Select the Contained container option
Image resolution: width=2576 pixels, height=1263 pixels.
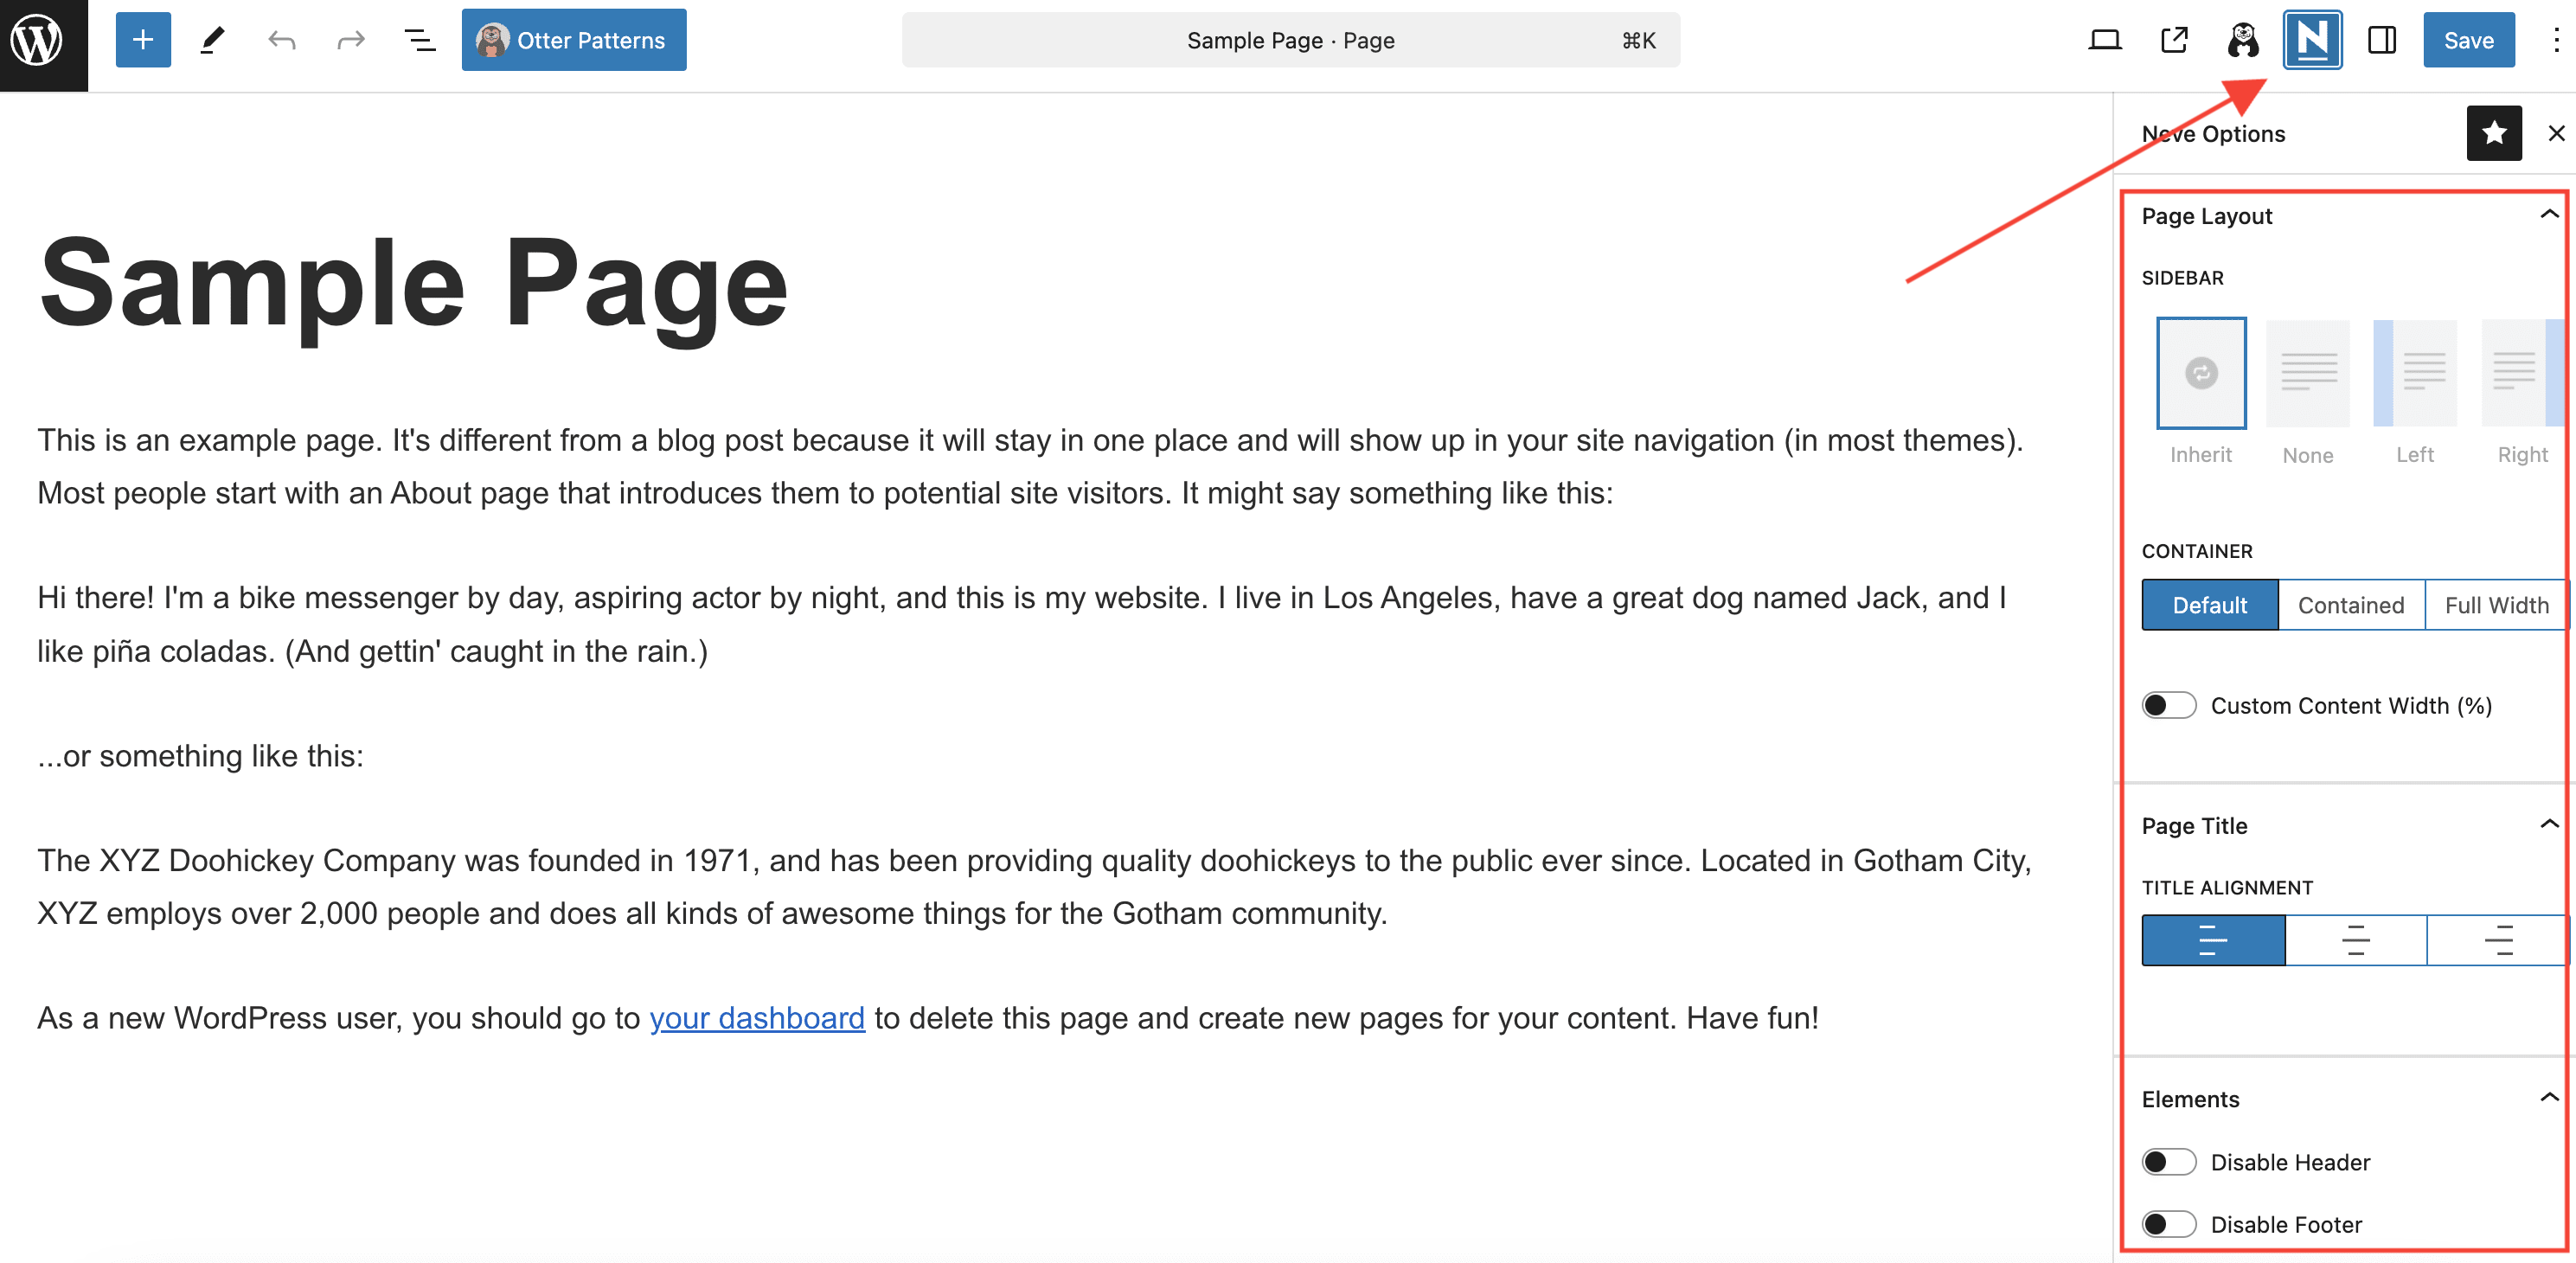click(x=2350, y=605)
